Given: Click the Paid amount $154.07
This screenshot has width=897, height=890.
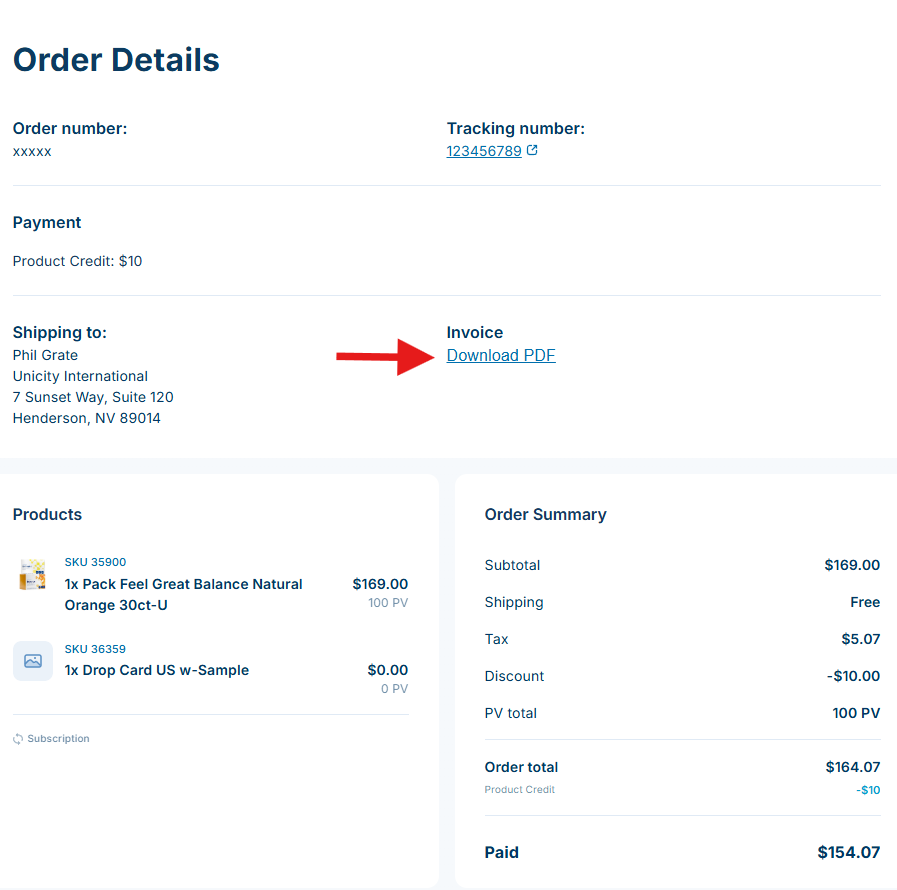Looking at the screenshot, I should pyautogui.click(x=848, y=853).
